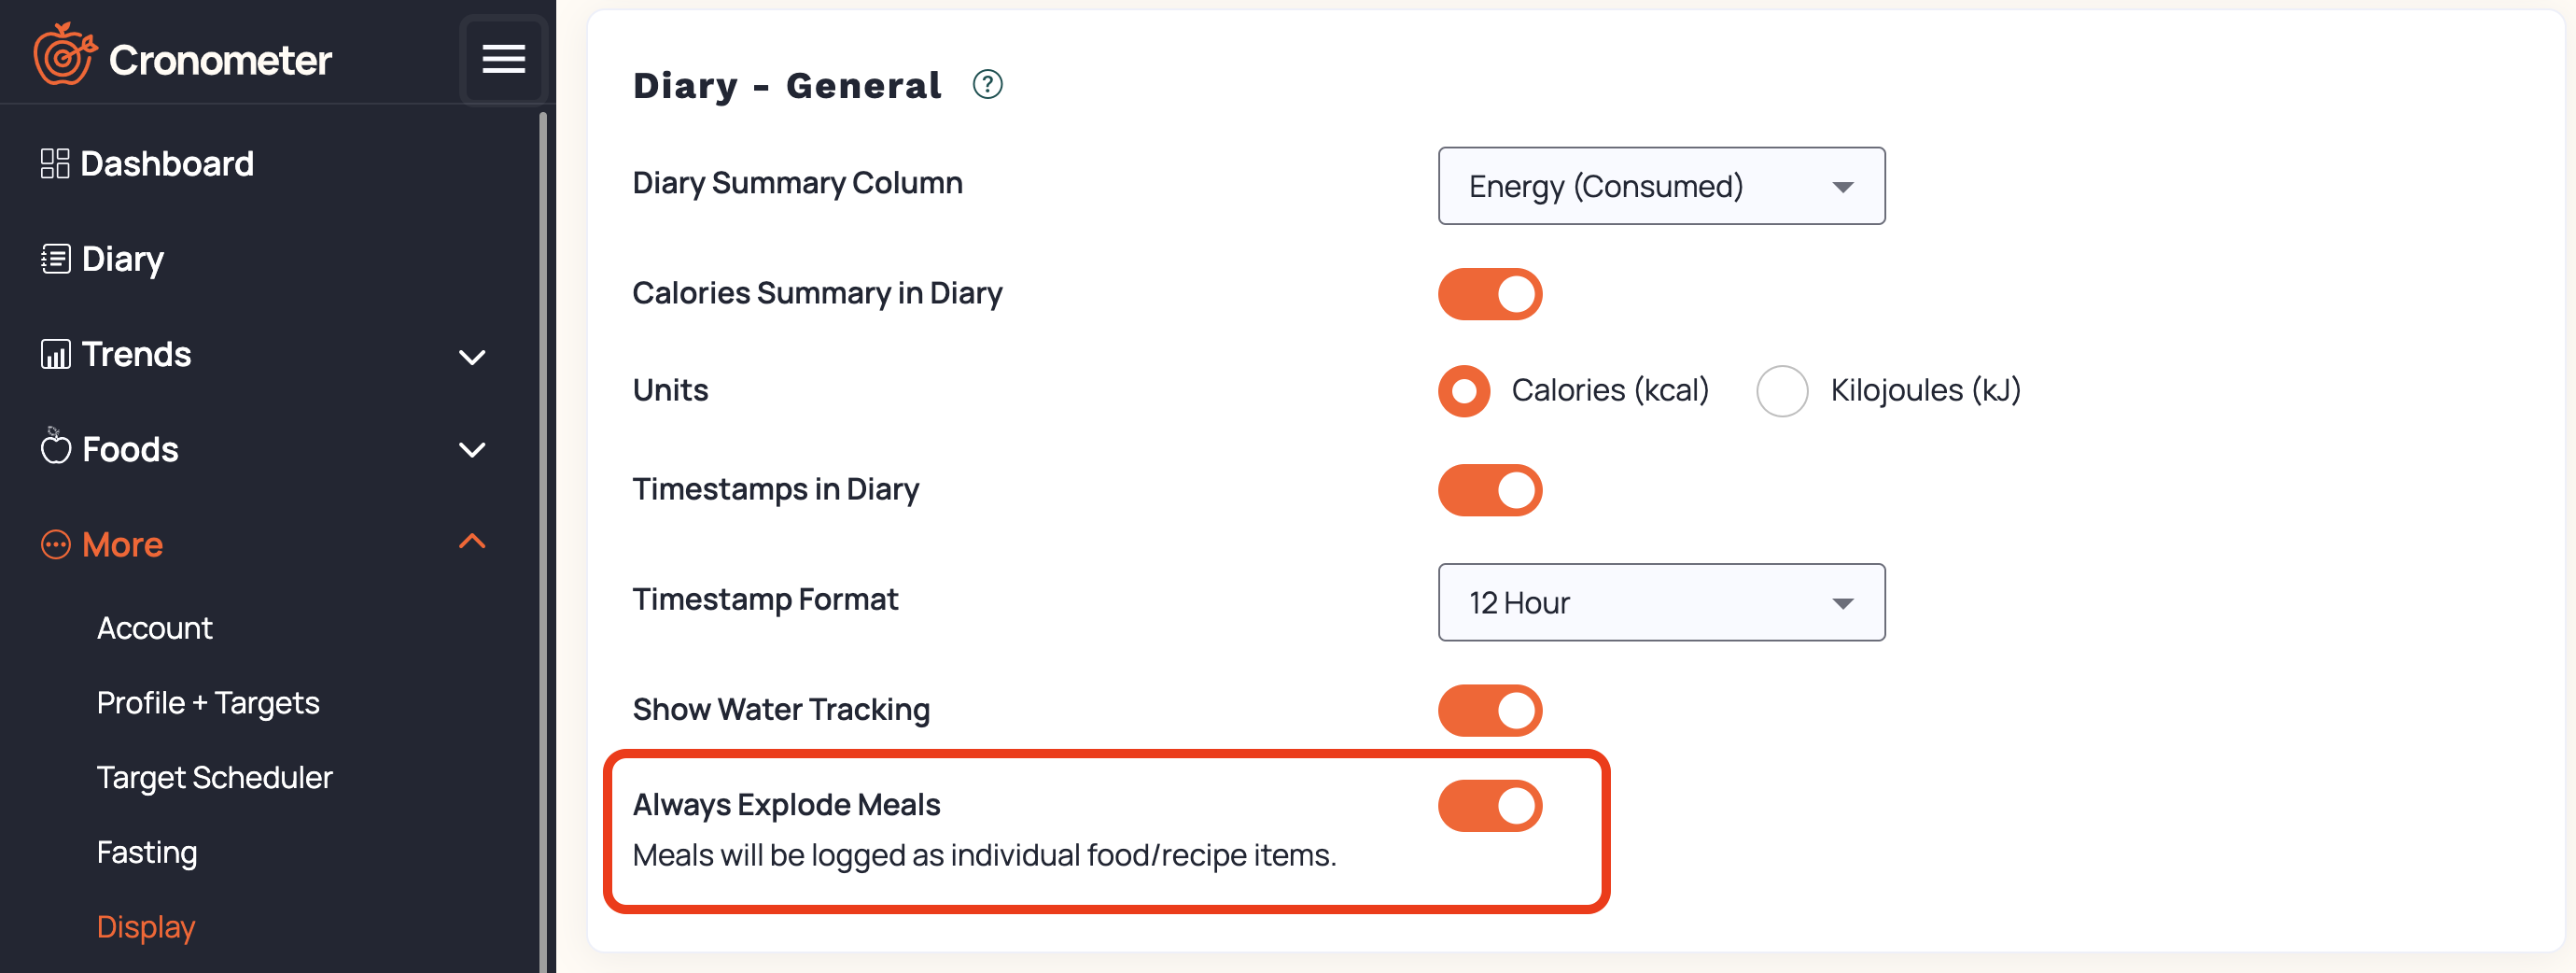This screenshot has width=2576, height=973.
Task: Turn off Timestamps in Diary switch
Action: [x=1490, y=490]
